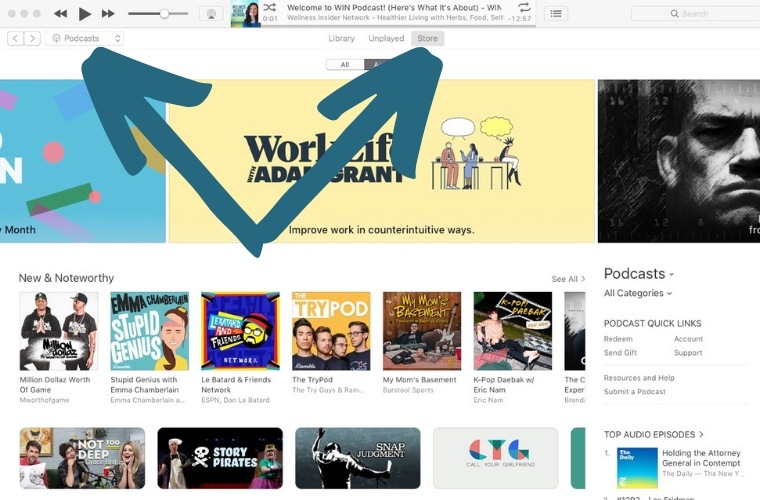Click the Mworthofgame author text

click(x=44, y=400)
